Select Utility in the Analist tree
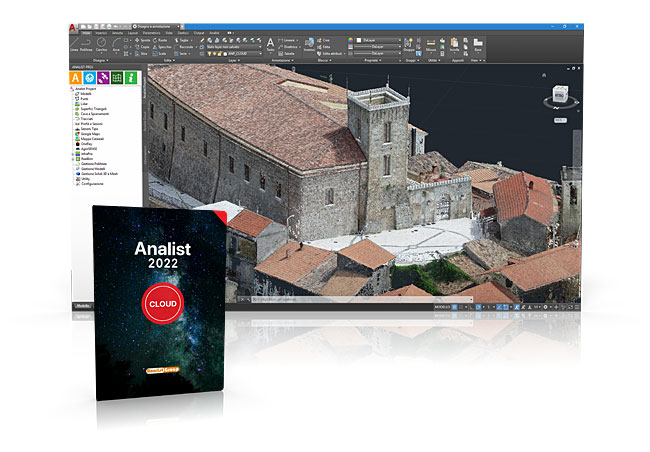 click(x=85, y=179)
